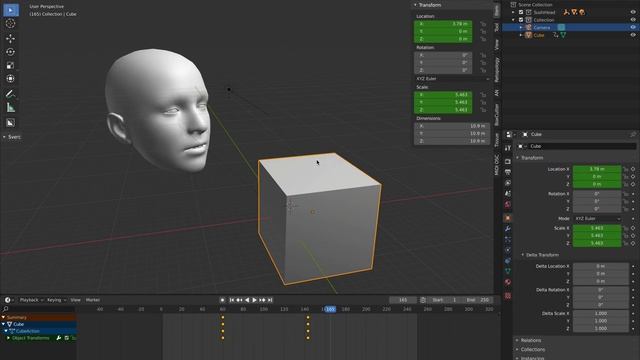The width and height of the screenshot is (640, 360).
Task: Open the World properties tab icon
Action: click(508, 204)
